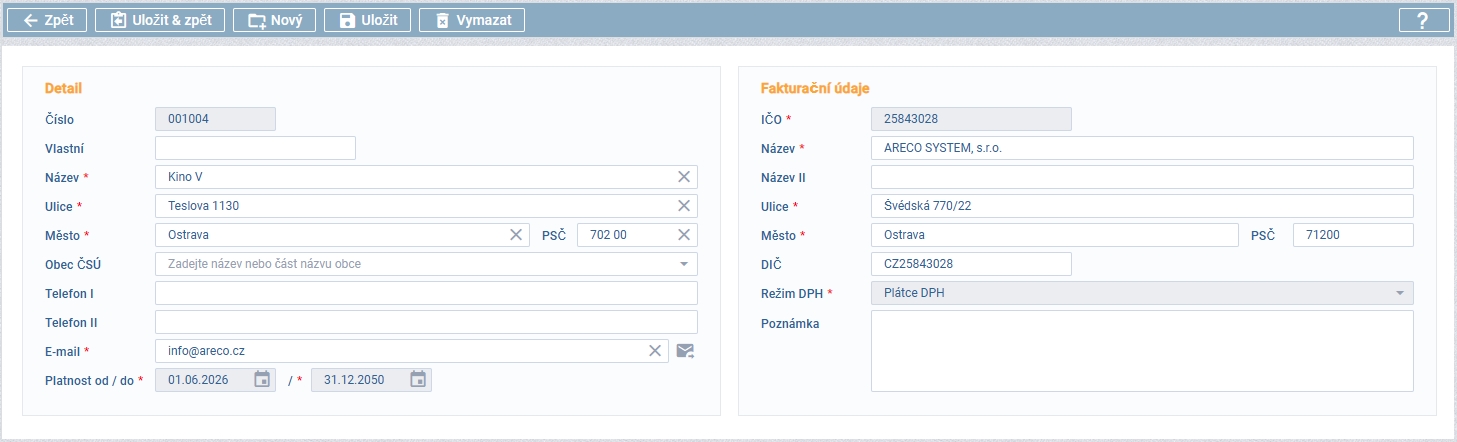Click the IČO field 25843028
Image resolution: width=1457 pixels, height=442 pixels.
pyautogui.click(x=971, y=119)
